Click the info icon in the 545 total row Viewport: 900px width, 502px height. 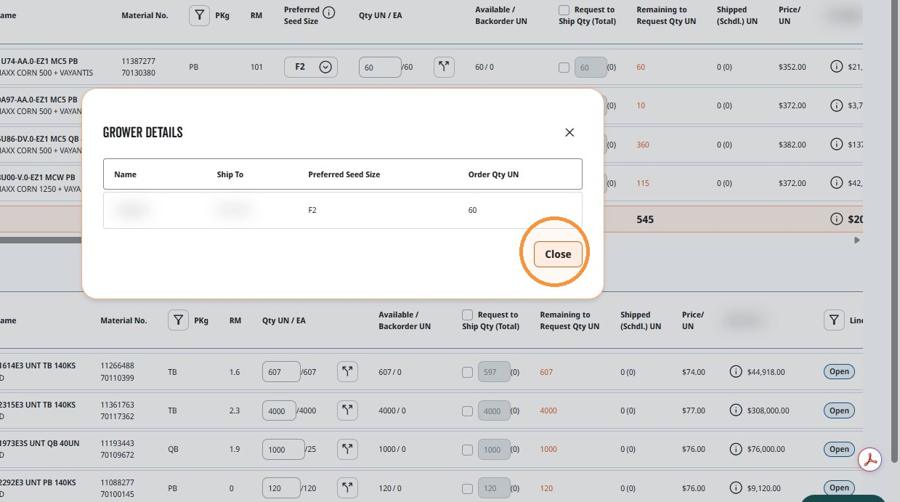point(836,219)
